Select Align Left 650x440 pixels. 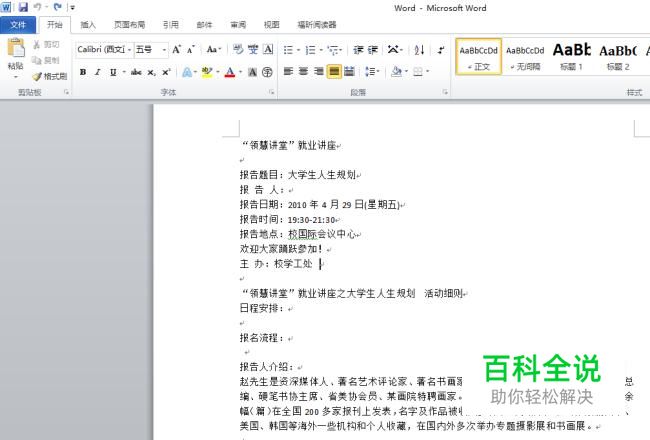click(289, 71)
